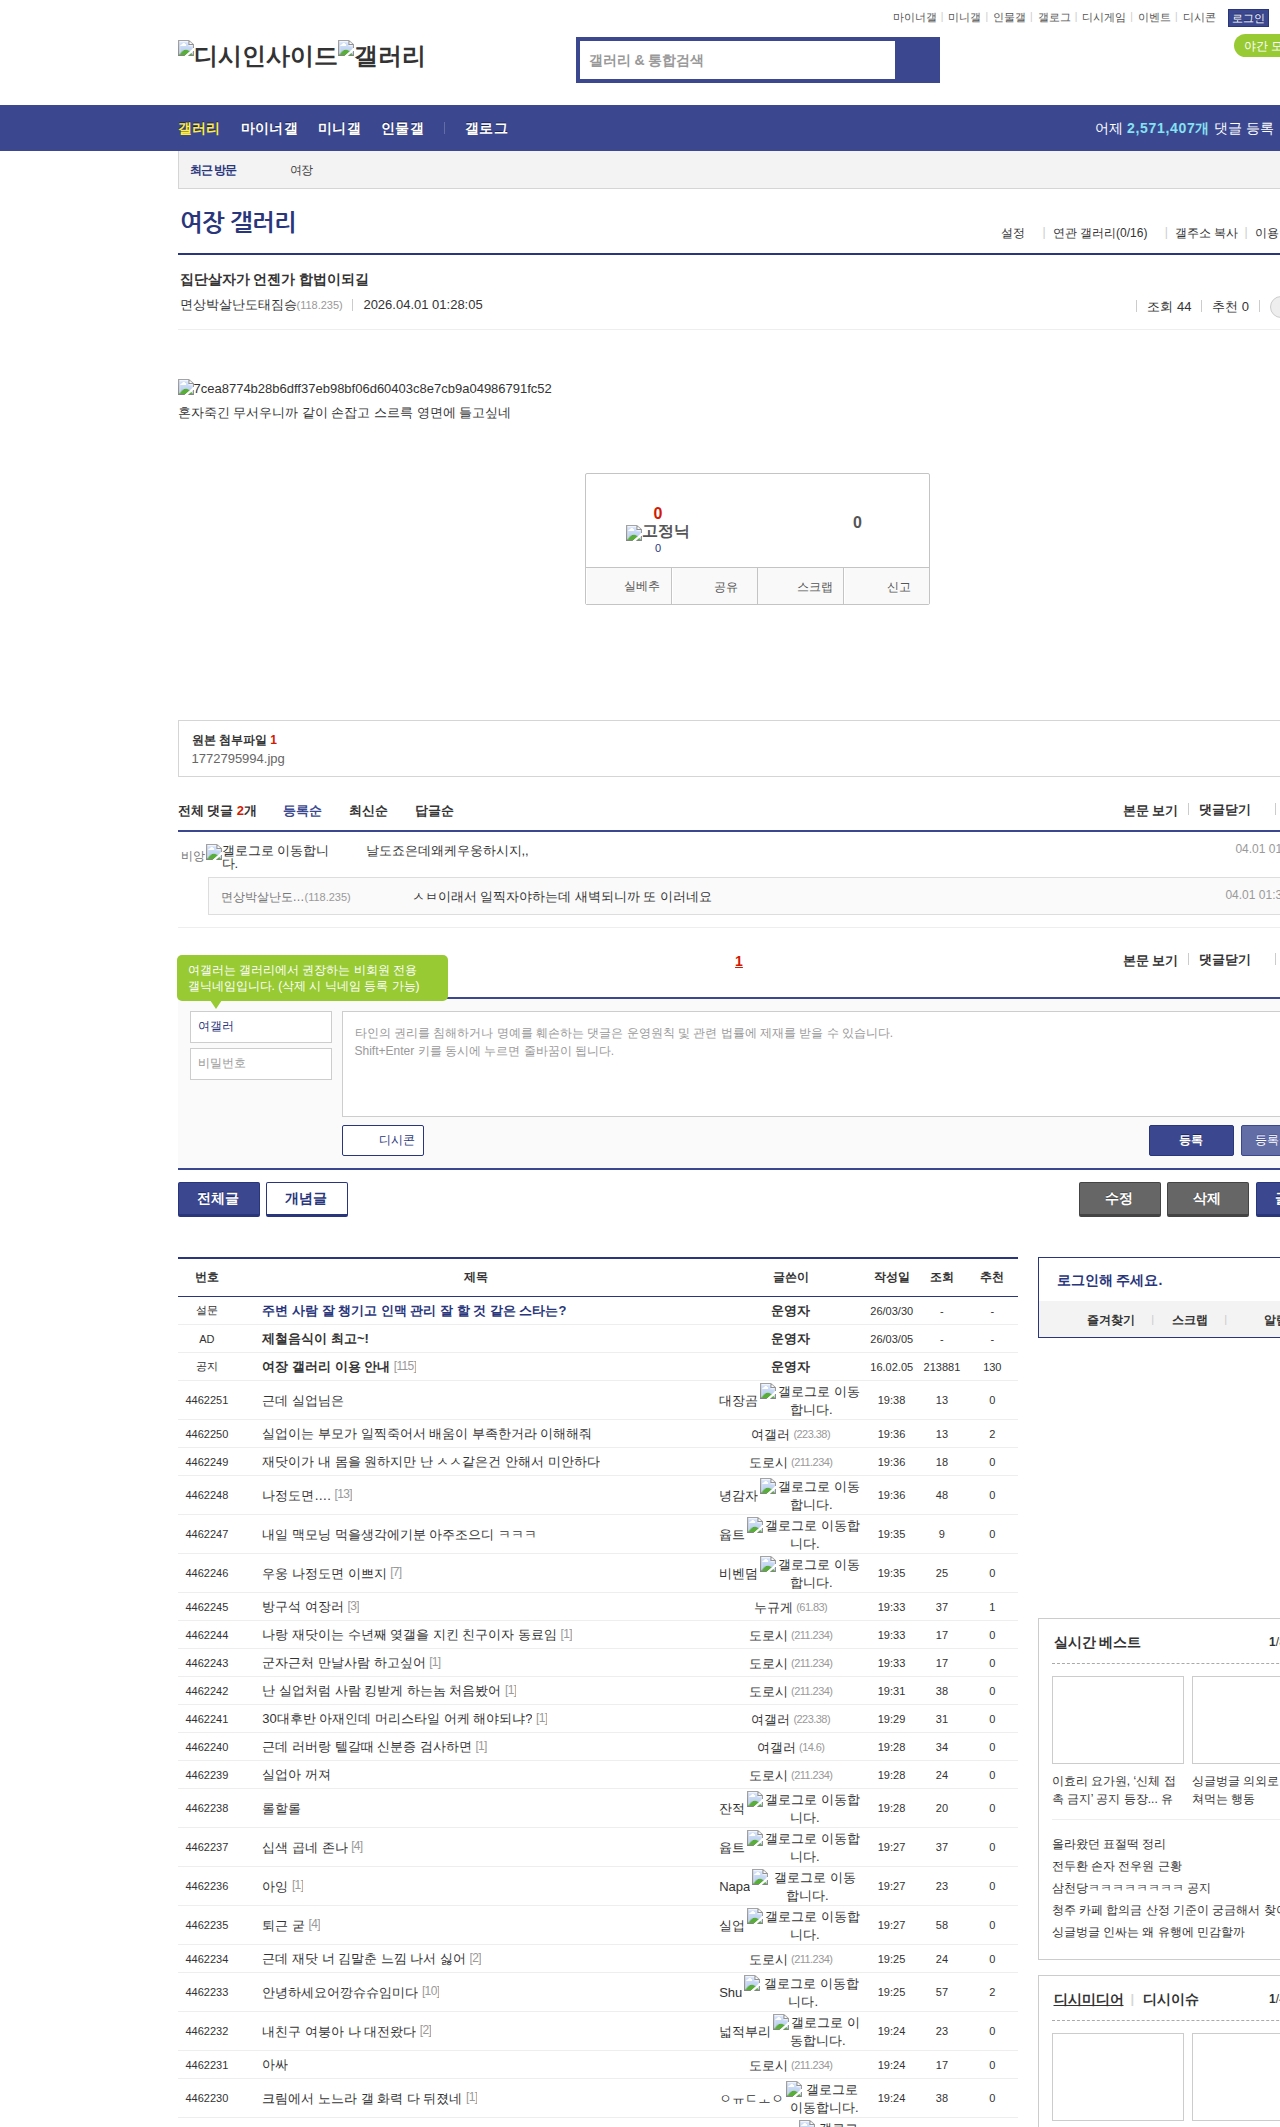Open the 설정 settings dropdown
1280x2127 pixels.
pos(1012,233)
